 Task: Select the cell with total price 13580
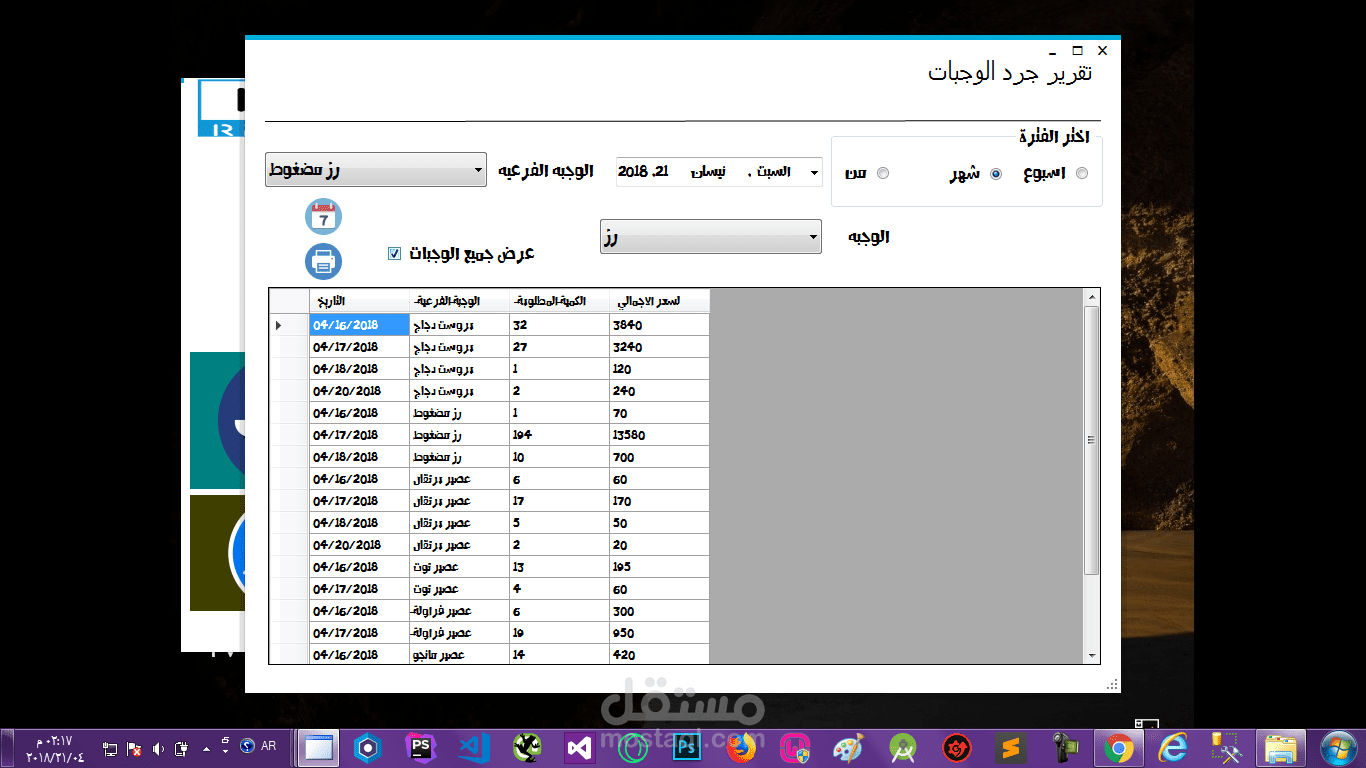pyautogui.click(x=659, y=435)
